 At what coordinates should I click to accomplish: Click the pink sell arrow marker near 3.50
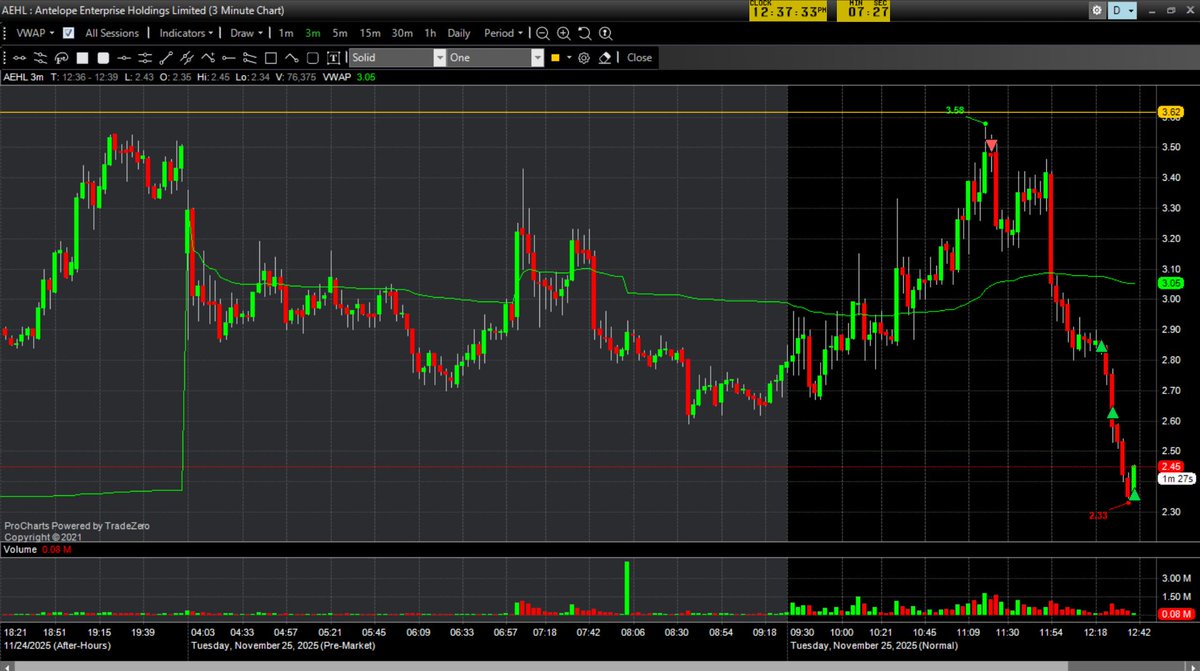click(x=991, y=146)
